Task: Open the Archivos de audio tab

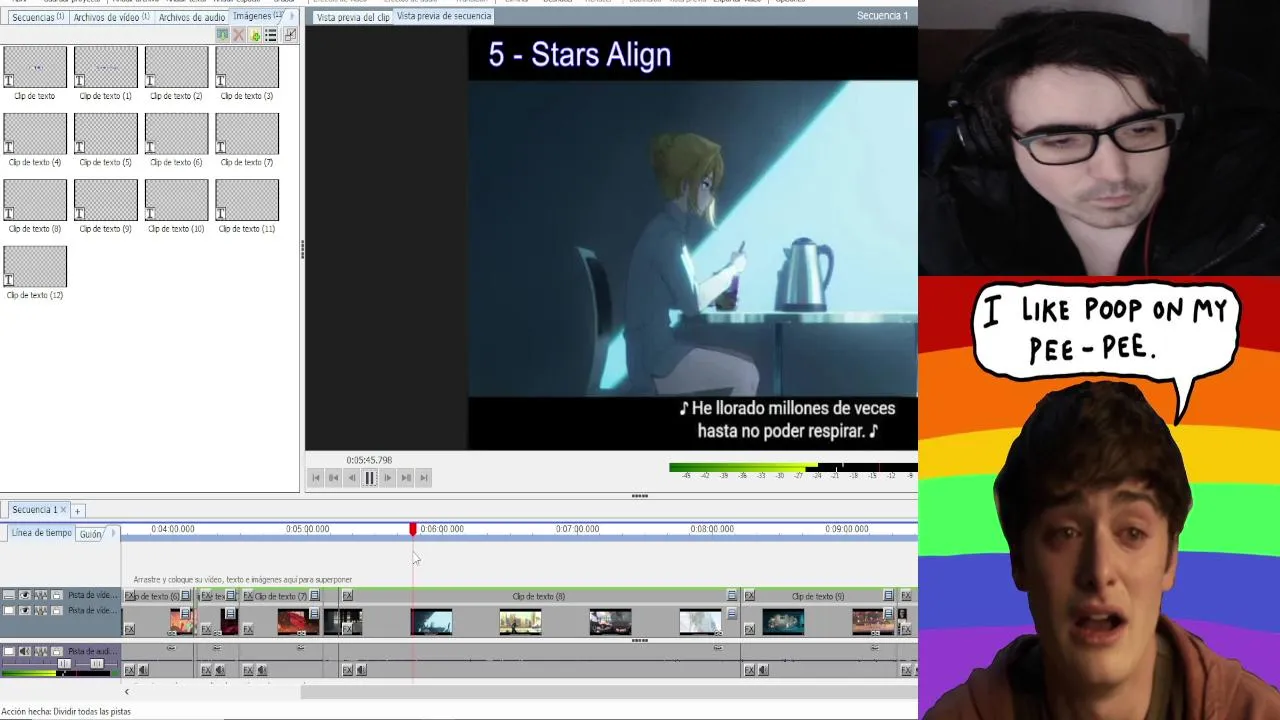Action: 192,17
